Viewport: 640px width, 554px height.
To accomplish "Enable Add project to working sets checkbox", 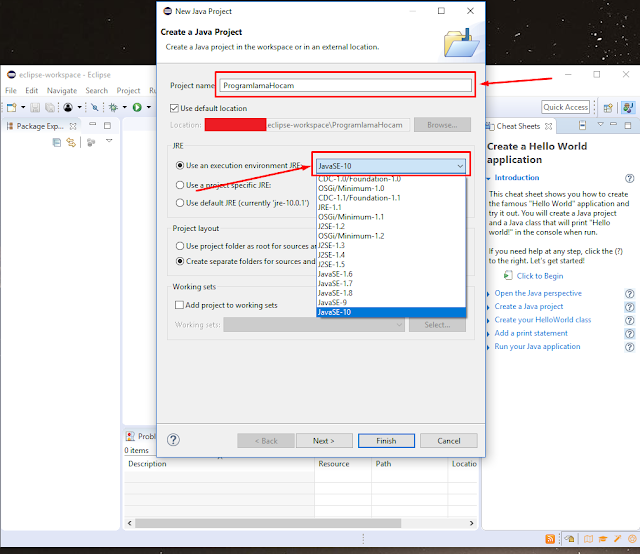I will 179,305.
